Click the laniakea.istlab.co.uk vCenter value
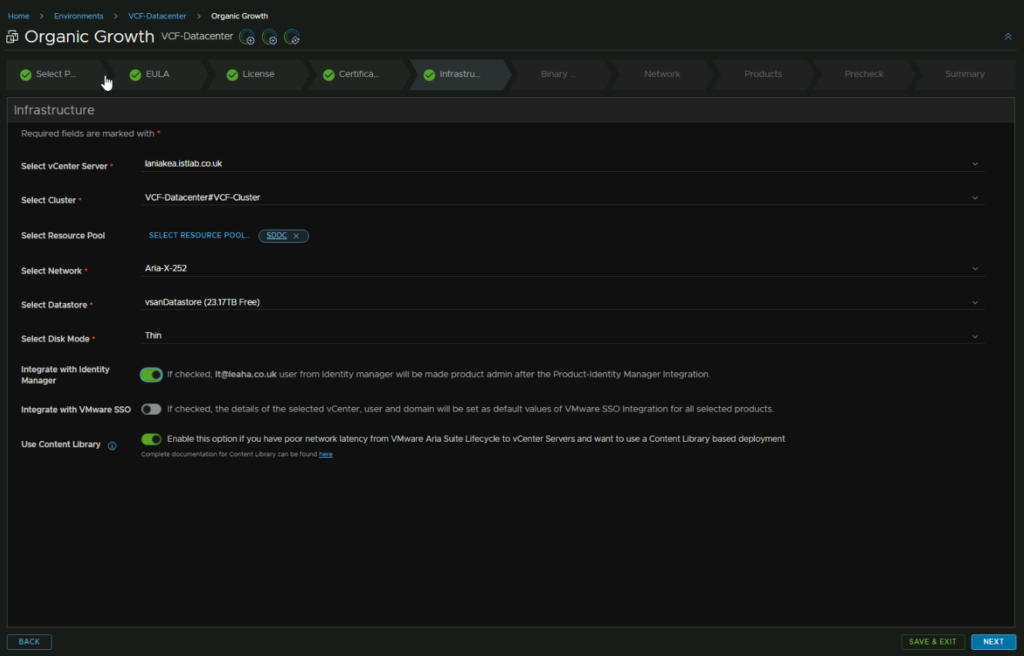The width and height of the screenshot is (1024, 656). (184, 163)
